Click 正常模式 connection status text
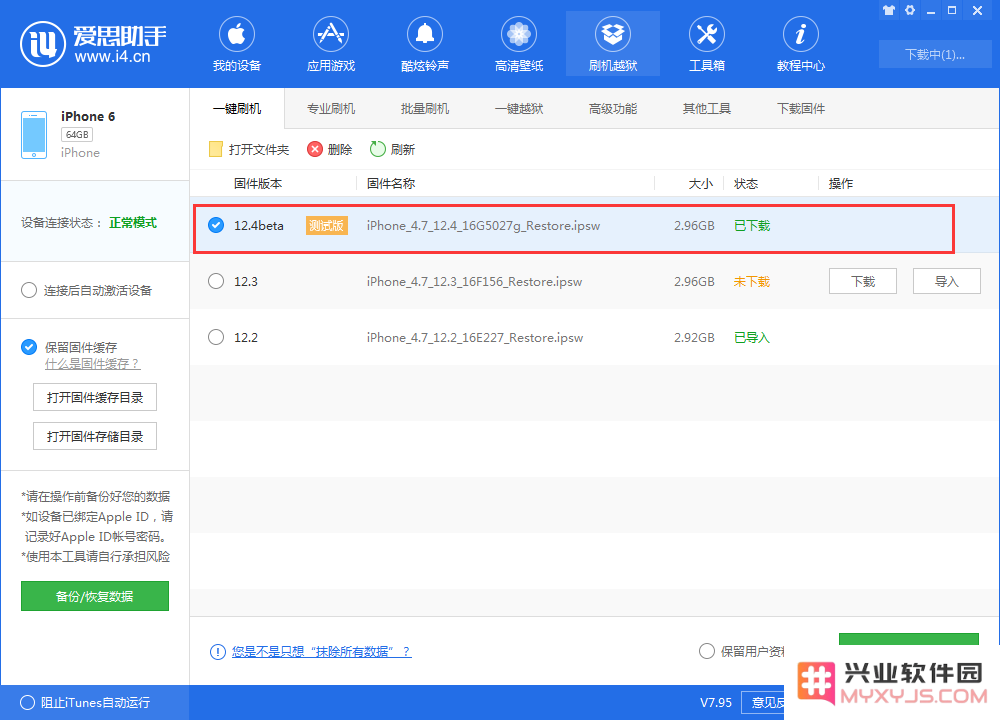This screenshot has height=720, width=1000. click(x=133, y=223)
